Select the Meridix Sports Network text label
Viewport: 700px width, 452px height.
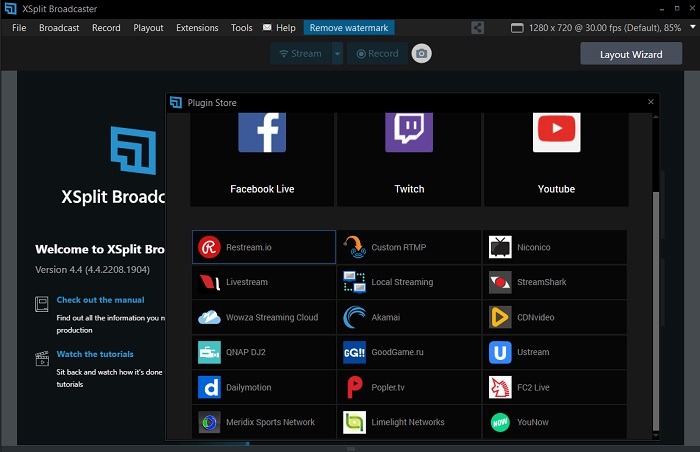click(x=270, y=422)
